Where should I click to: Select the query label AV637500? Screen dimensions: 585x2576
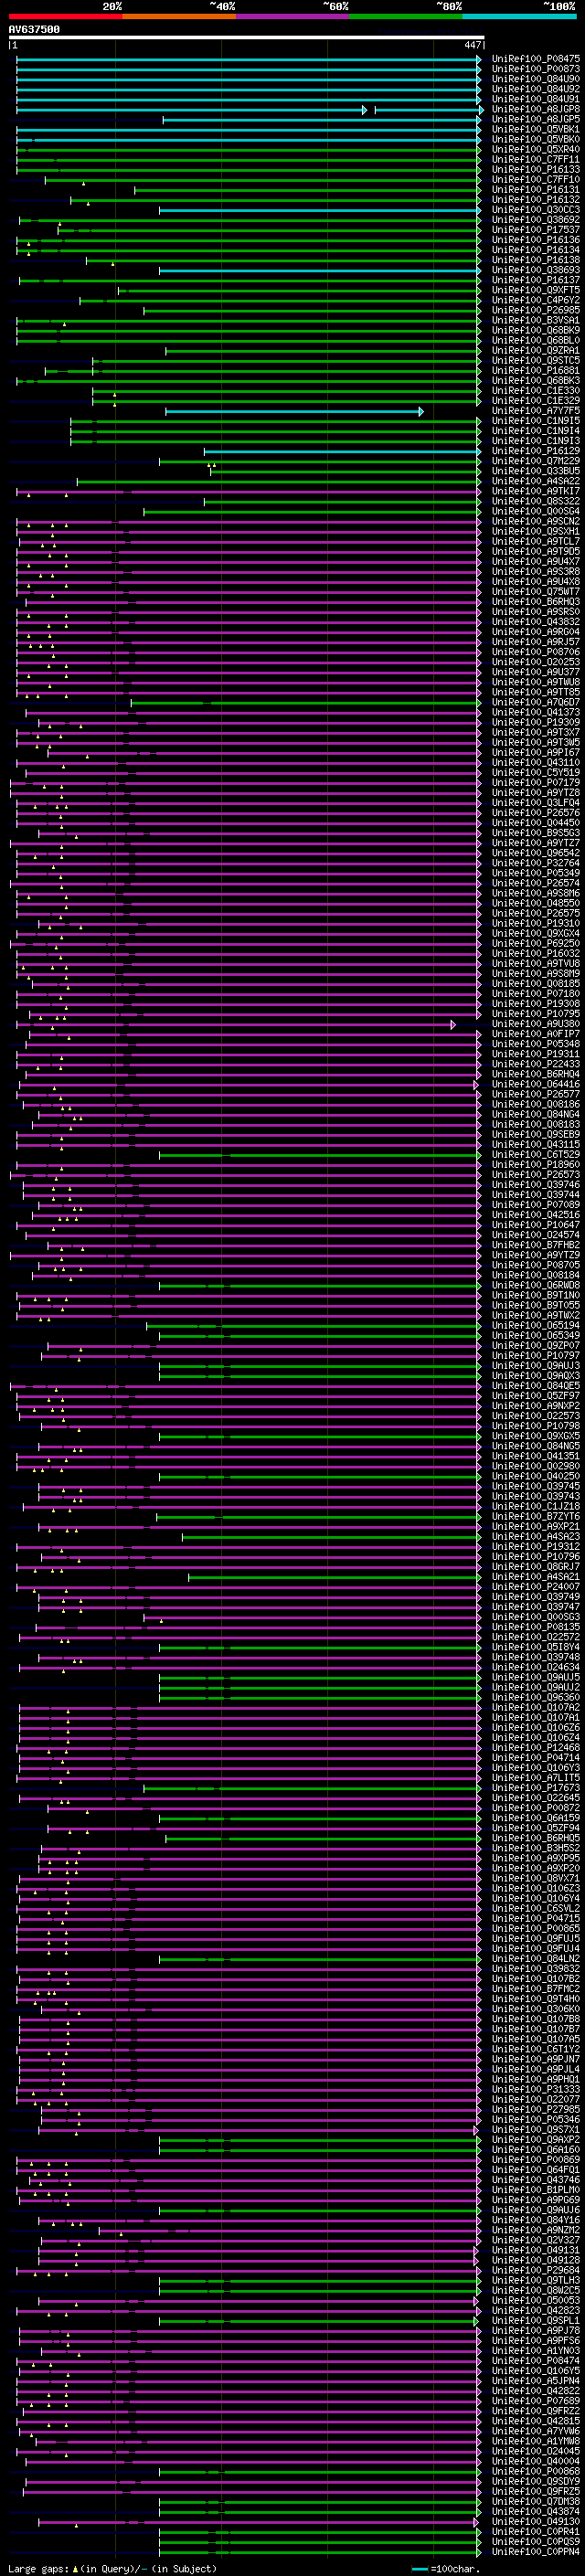pyautogui.click(x=34, y=30)
